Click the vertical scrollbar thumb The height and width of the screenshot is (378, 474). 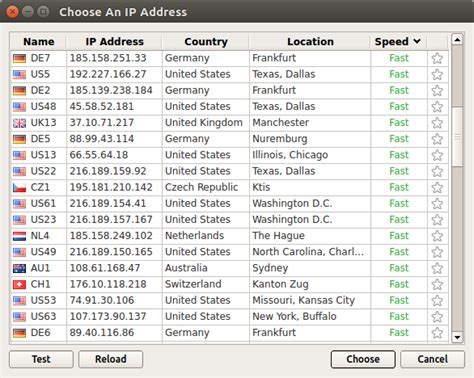pyautogui.click(x=457, y=137)
